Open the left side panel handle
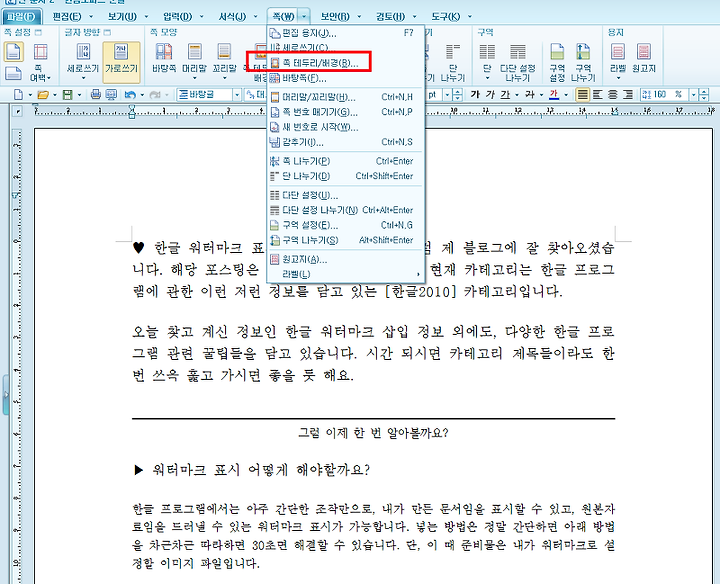This screenshot has height=584, width=720. [x=5, y=394]
